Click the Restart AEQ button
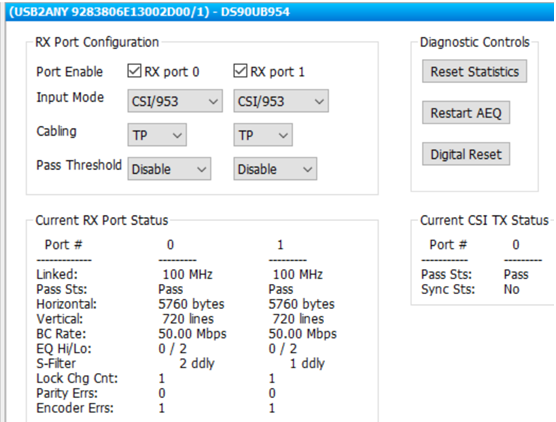The height and width of the screenshot is (422, 556). tap(466, 113)
